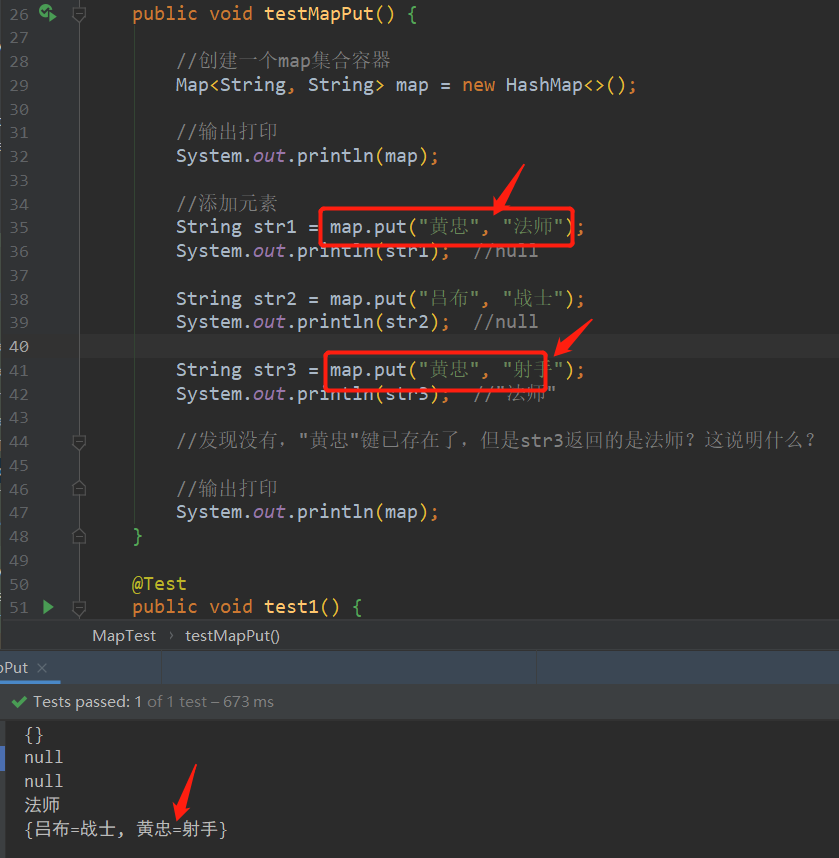Click line number 35 in the gutter

(19, 228)
